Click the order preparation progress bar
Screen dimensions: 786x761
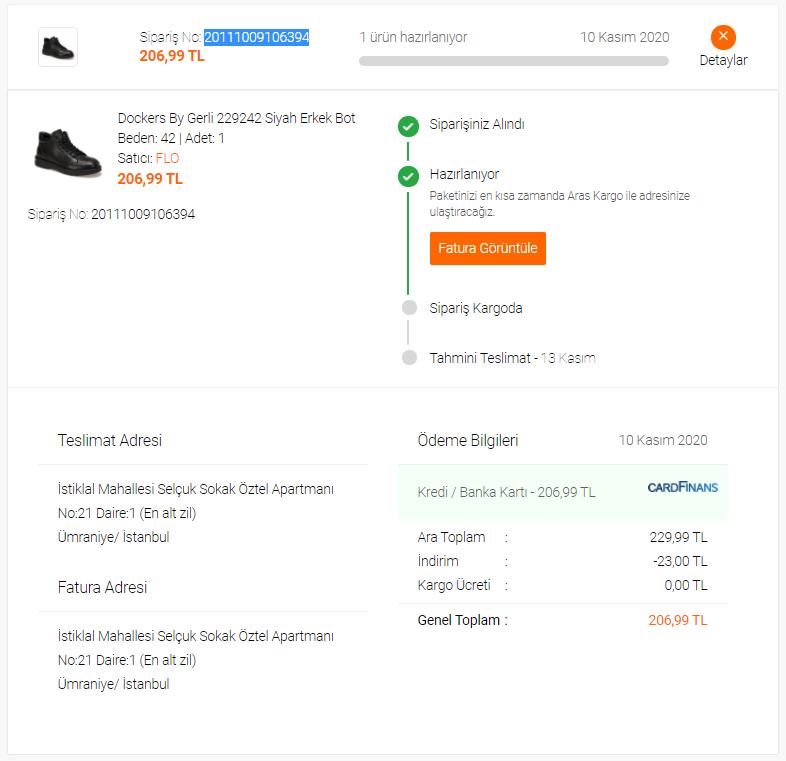click(513, 61)
